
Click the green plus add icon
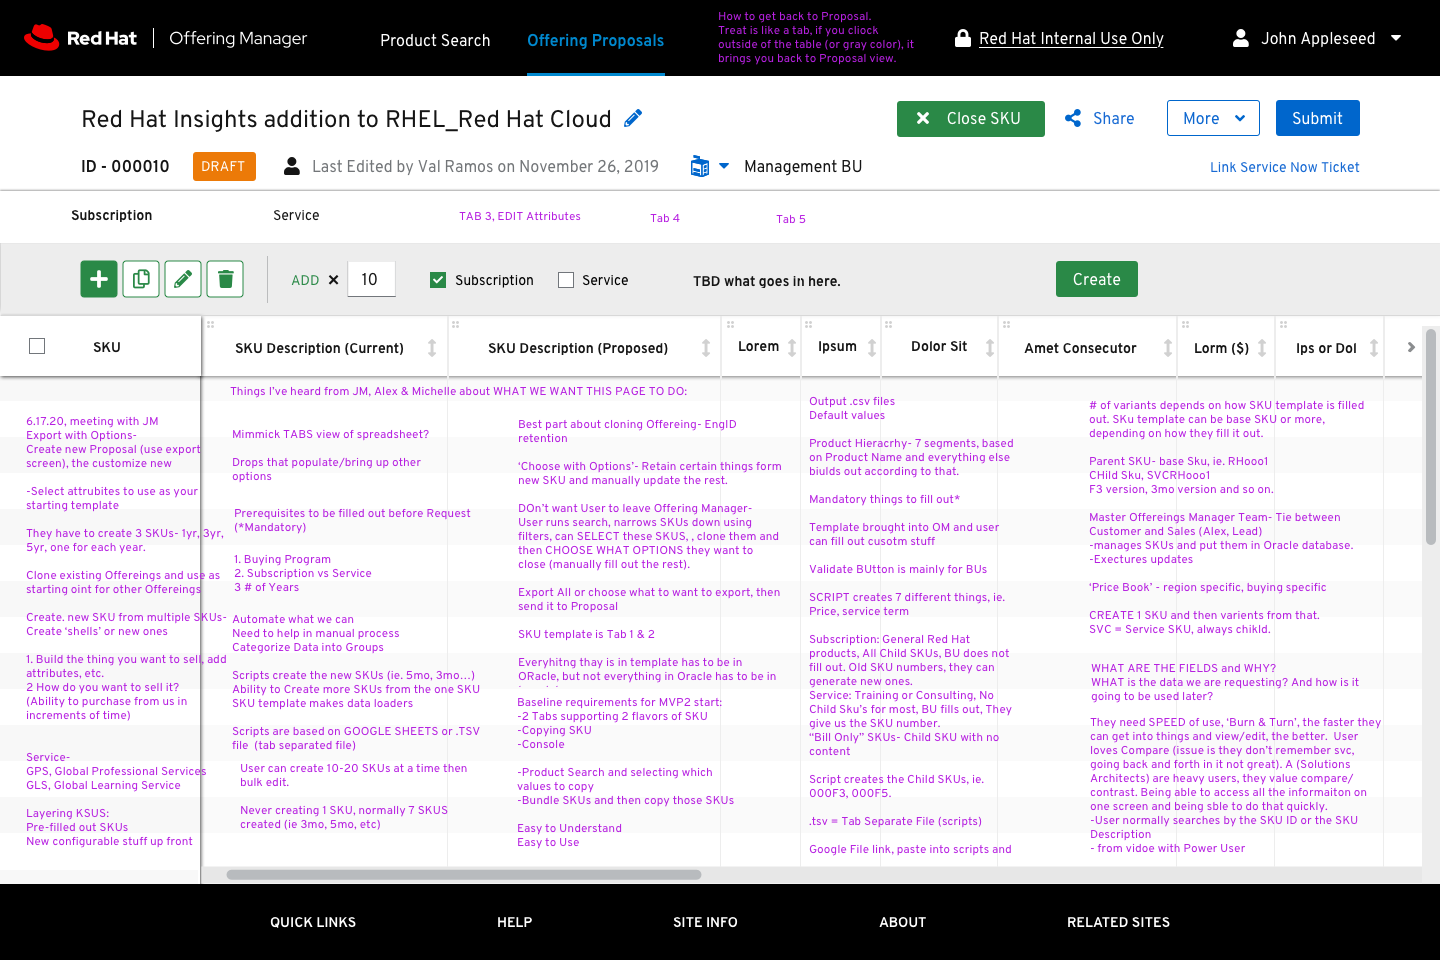click(99, 279)
